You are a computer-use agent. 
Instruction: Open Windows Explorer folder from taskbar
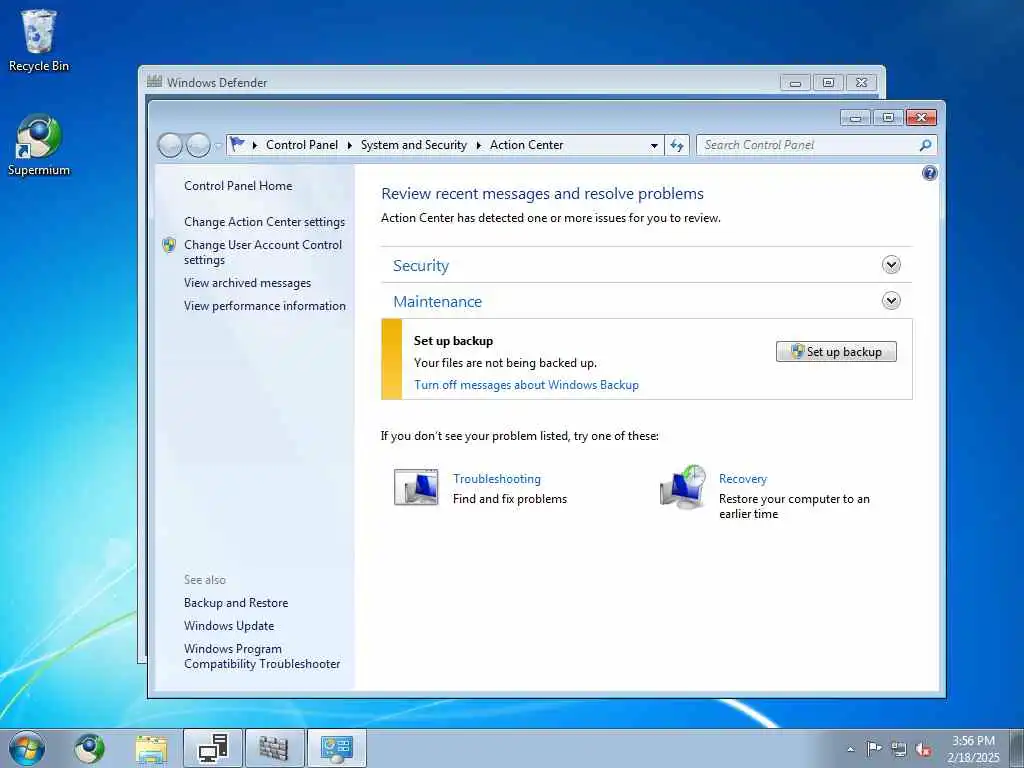[x=152, y=748]
